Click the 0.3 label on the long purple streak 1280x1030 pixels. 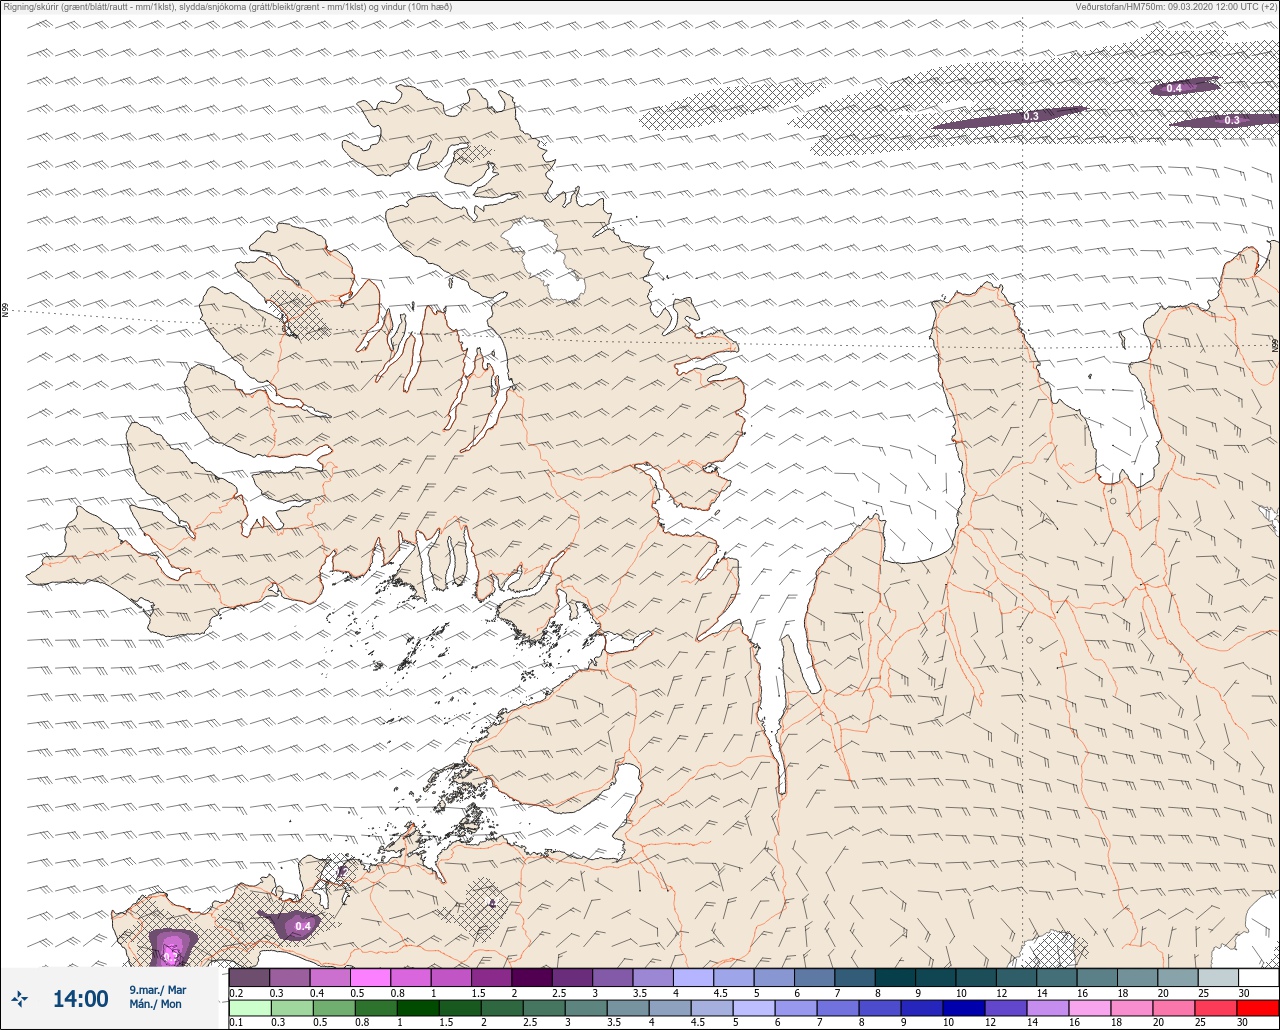point(1031,117)
